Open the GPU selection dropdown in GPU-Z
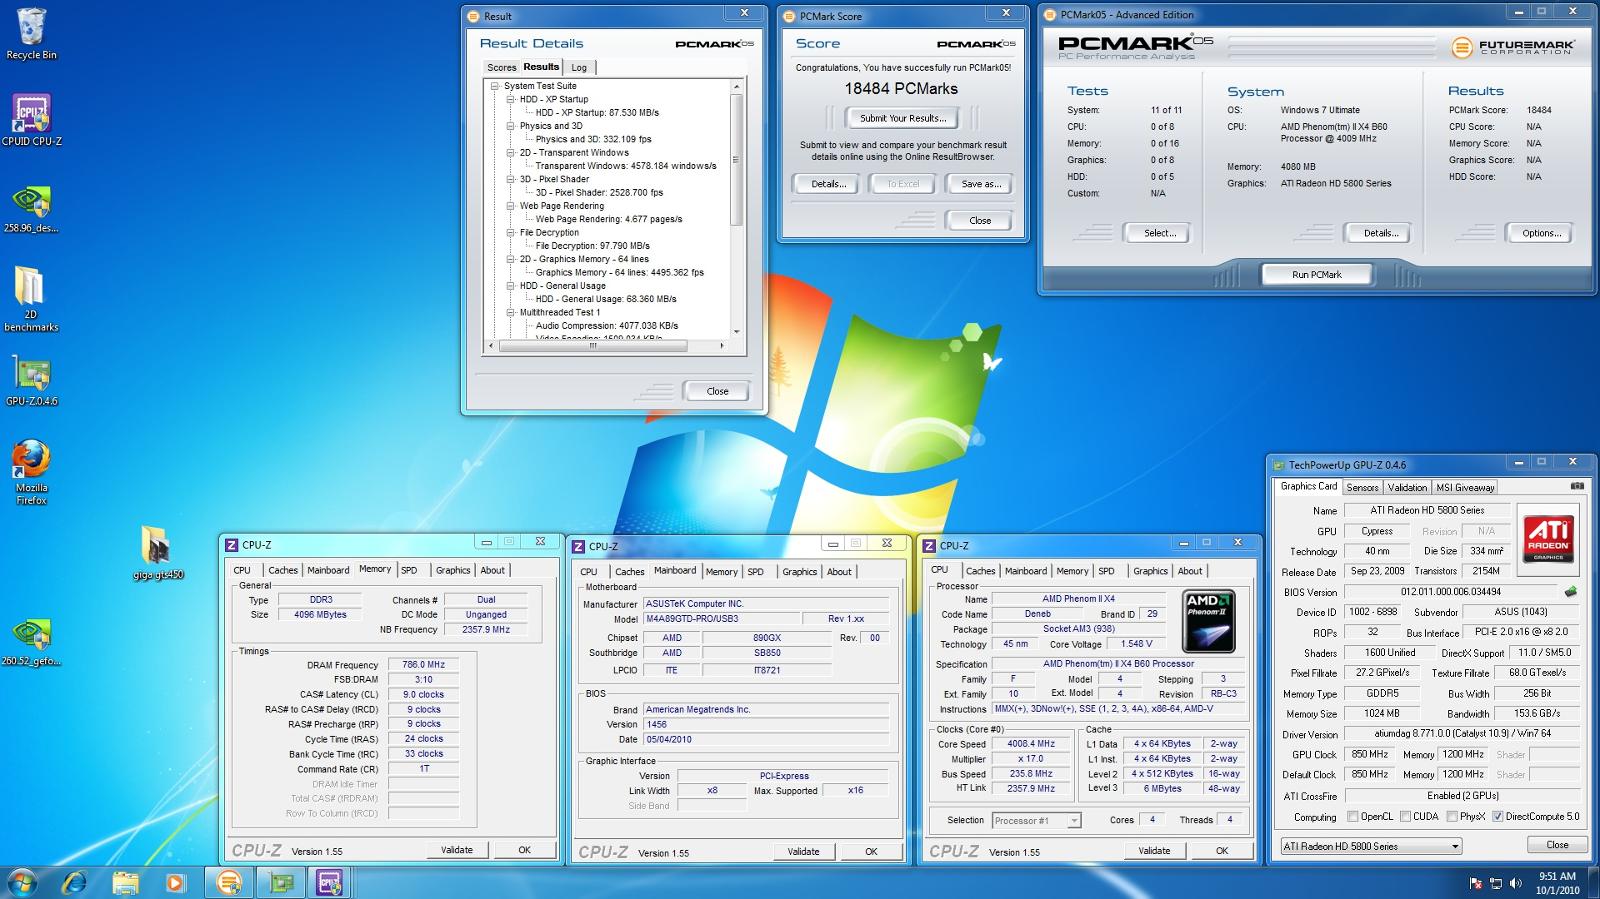 pos(1371,846)
